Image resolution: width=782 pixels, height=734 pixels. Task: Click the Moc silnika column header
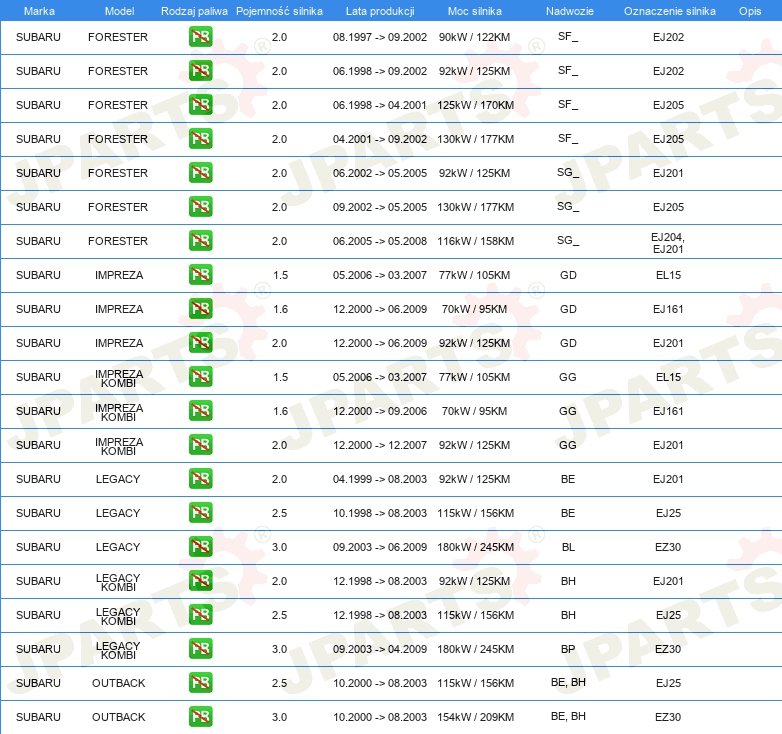pos(475,11)
